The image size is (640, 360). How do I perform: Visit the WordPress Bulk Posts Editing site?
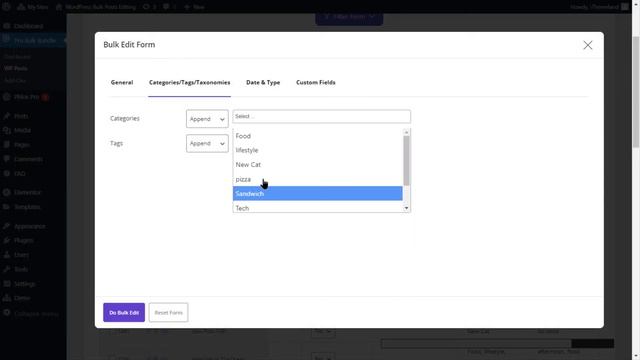click(96, 7)
